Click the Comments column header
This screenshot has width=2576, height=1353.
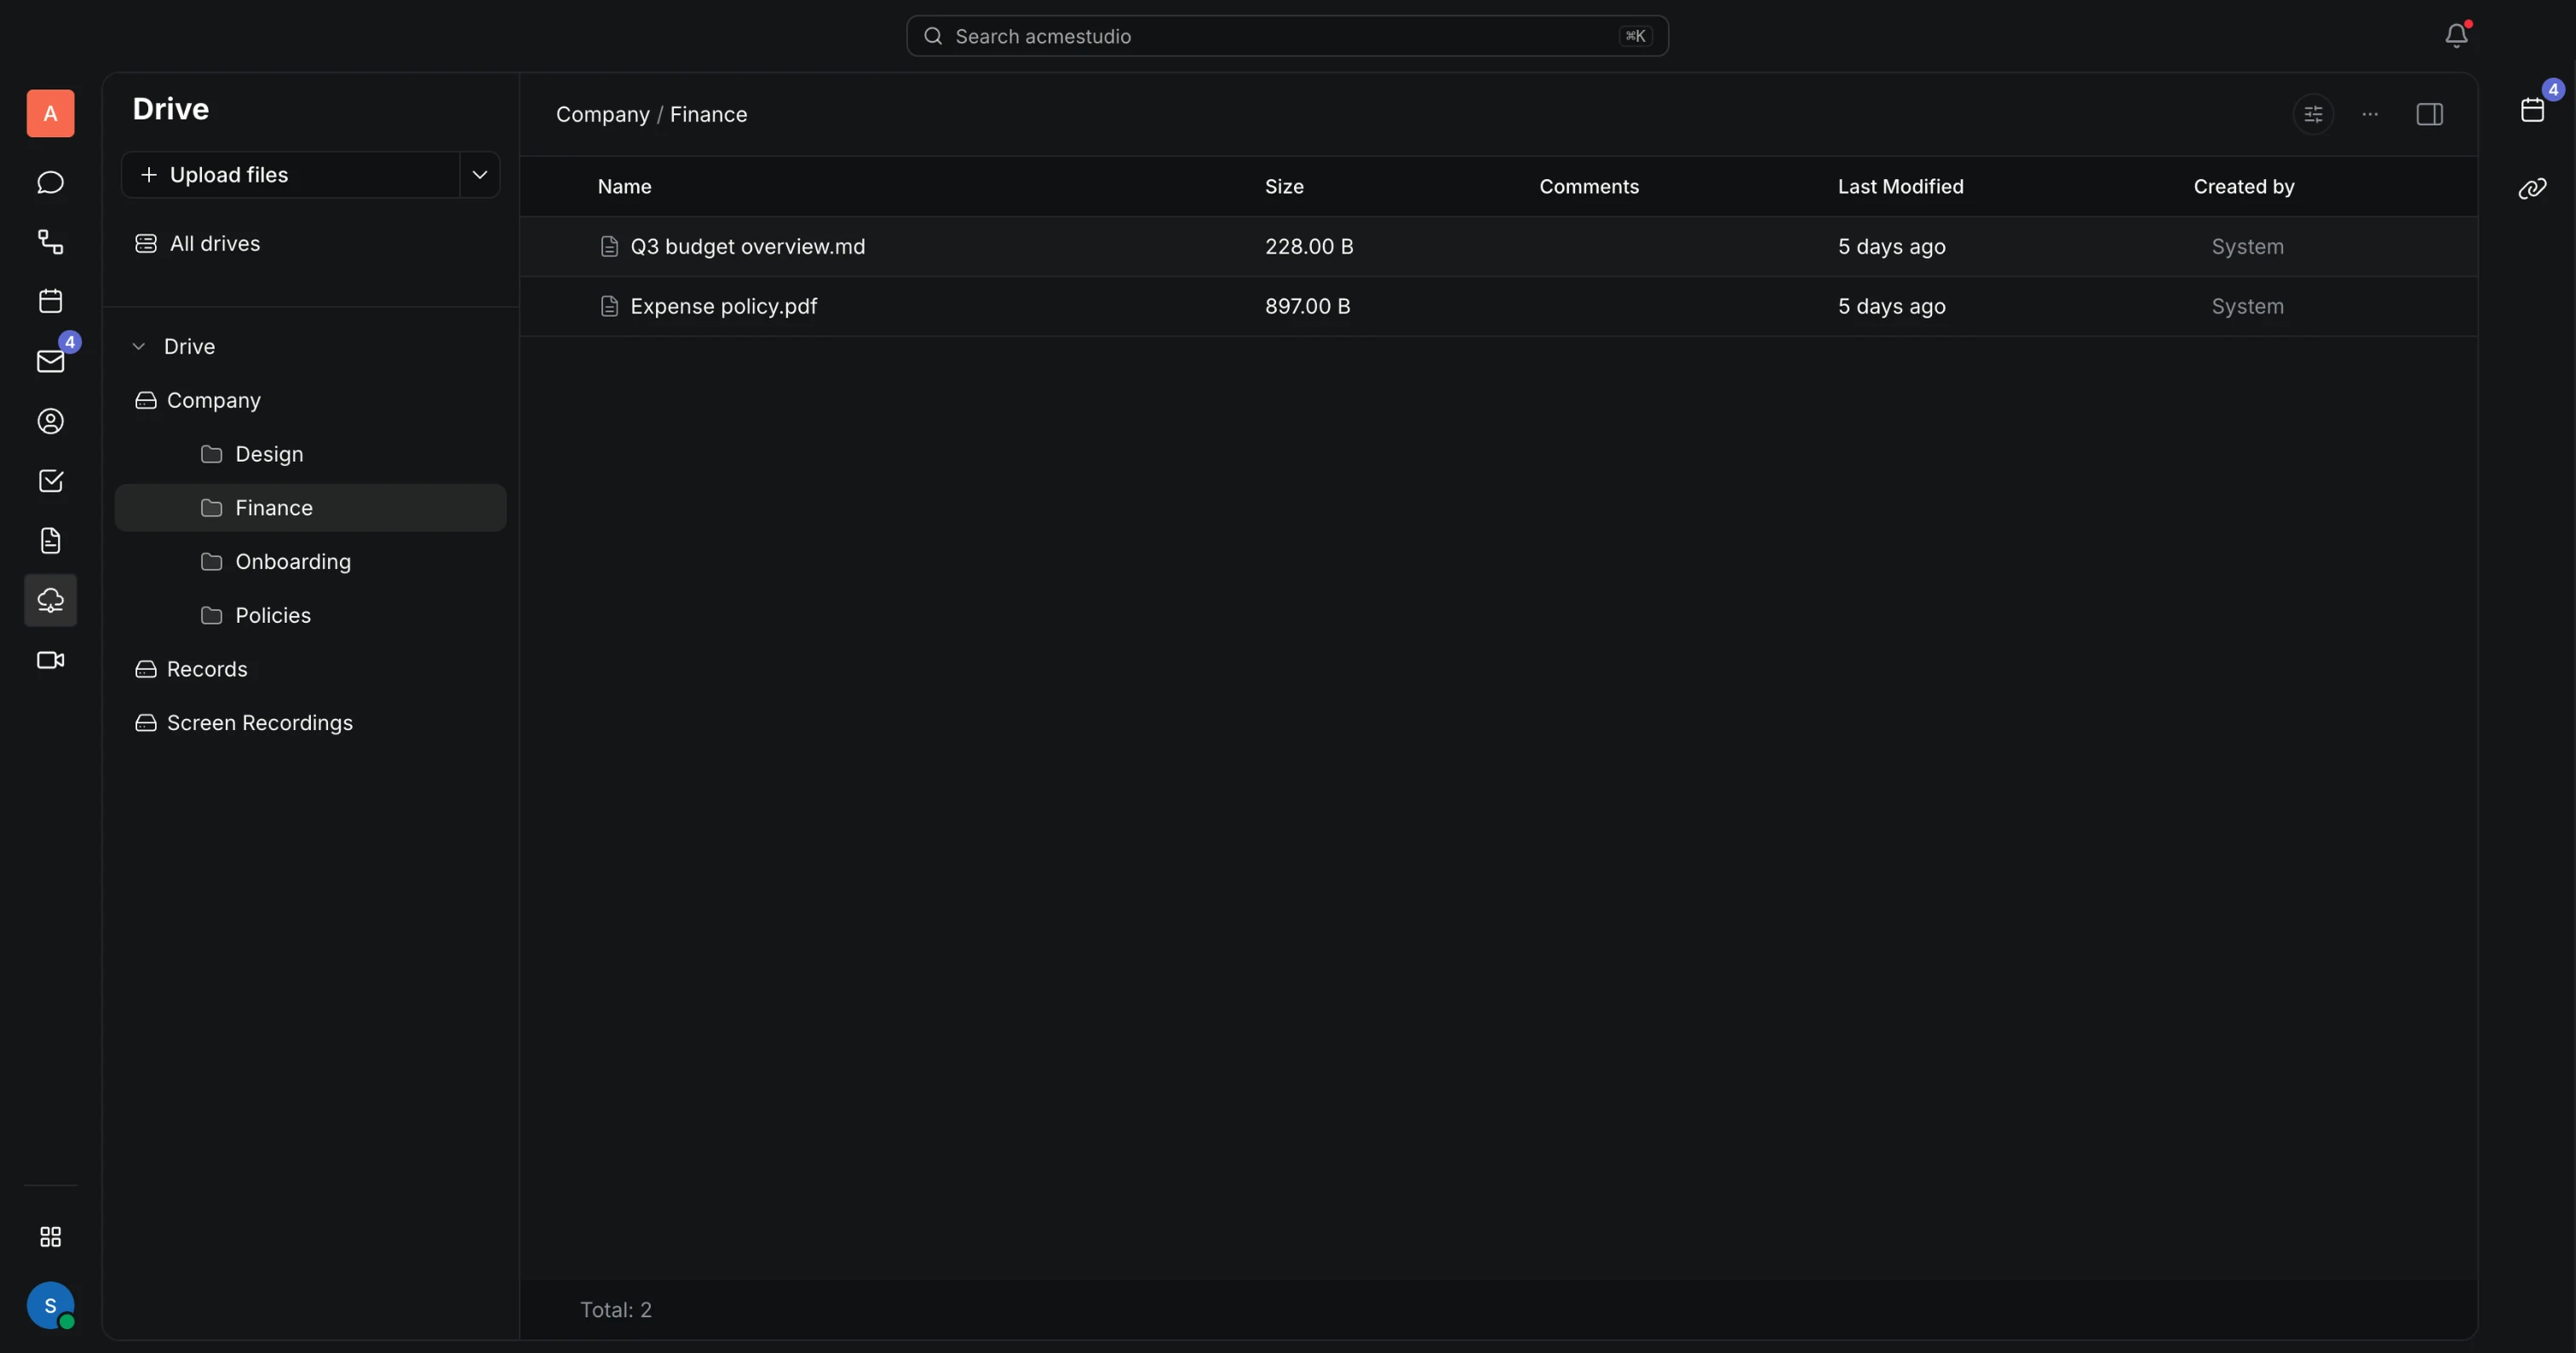tap(1589, 187)
